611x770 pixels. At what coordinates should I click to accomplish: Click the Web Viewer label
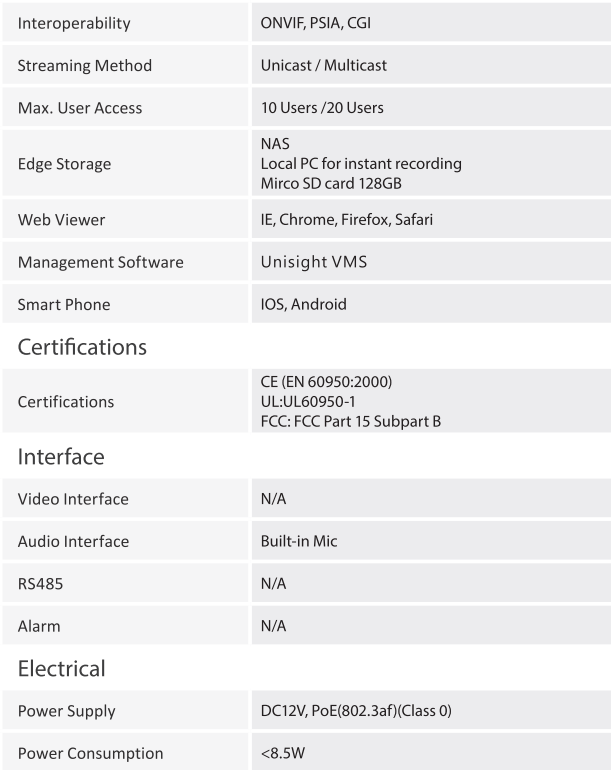pos(61,220)
